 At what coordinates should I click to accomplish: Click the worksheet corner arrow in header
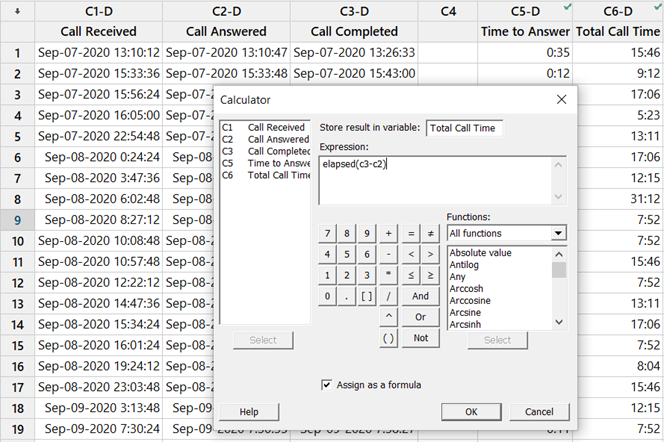(15, 10)
